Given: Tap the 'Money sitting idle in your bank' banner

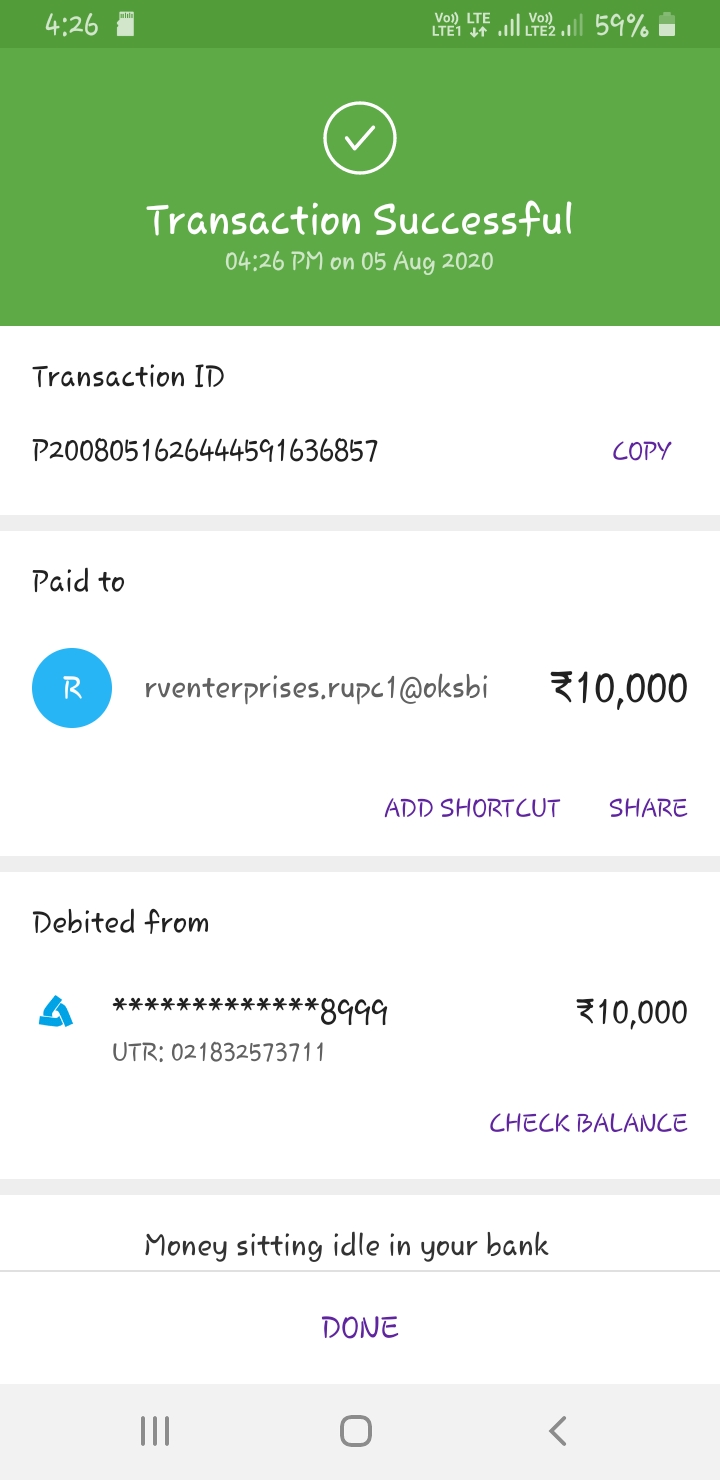Looking at the screenshot, I should pos(346,1245).
